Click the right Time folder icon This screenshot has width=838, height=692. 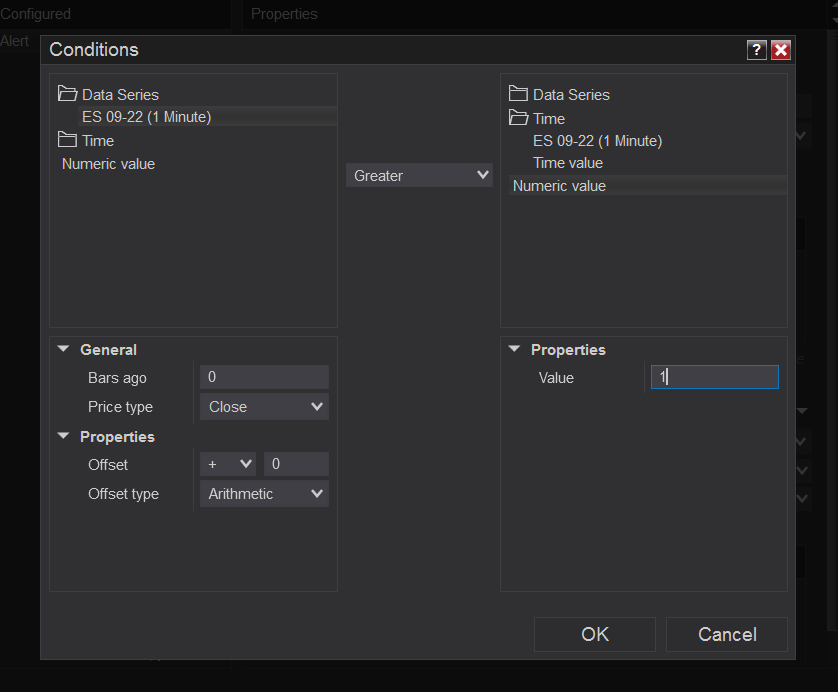(x=518, y=118)
